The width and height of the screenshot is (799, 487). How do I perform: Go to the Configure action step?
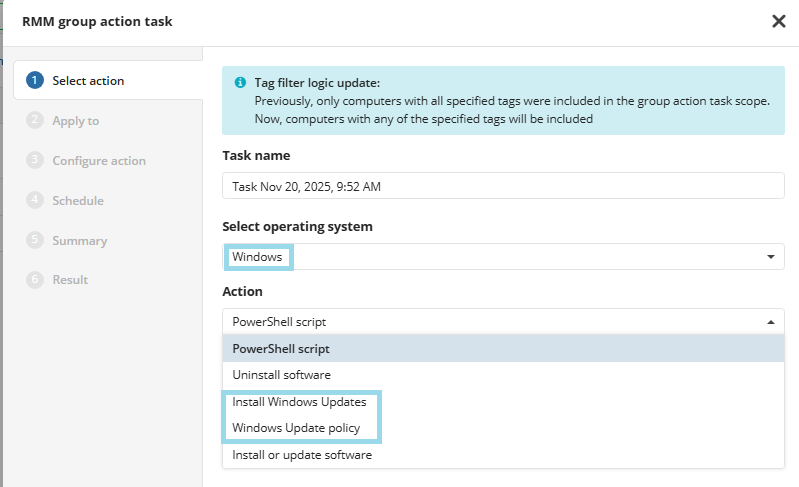[99, 161]
